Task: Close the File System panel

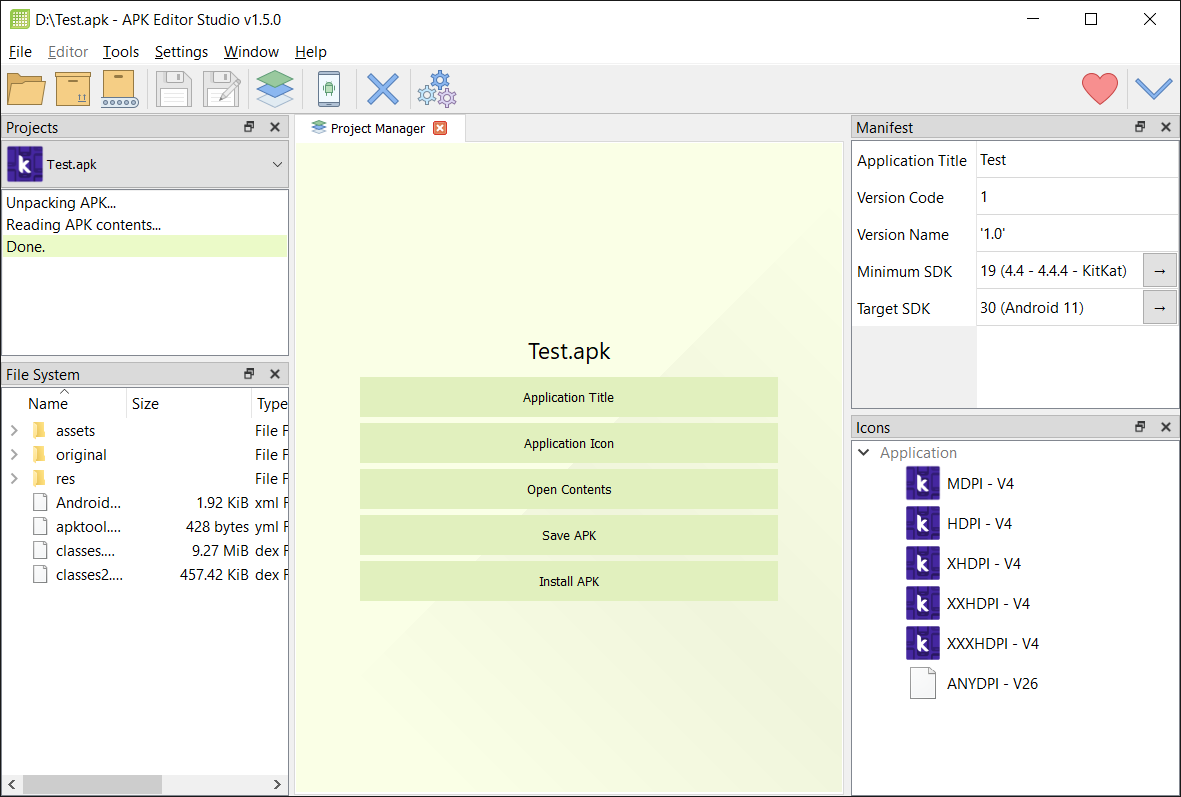Action: (x=275, y=374)
